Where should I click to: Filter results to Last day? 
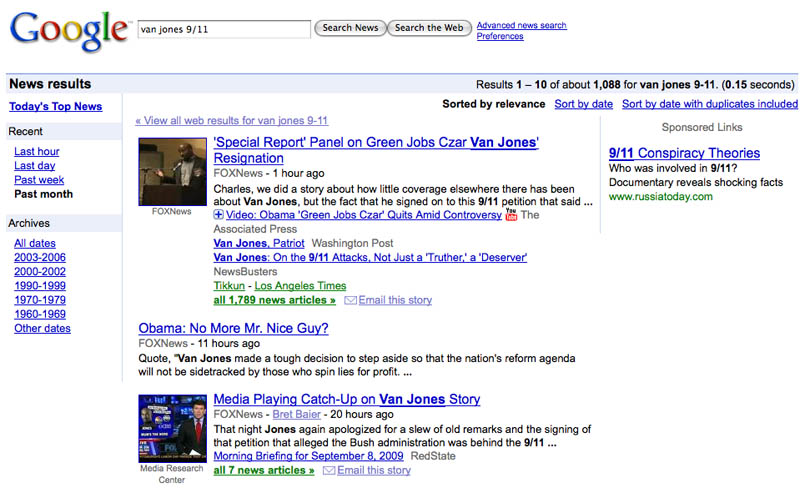(x=35, y=166)
